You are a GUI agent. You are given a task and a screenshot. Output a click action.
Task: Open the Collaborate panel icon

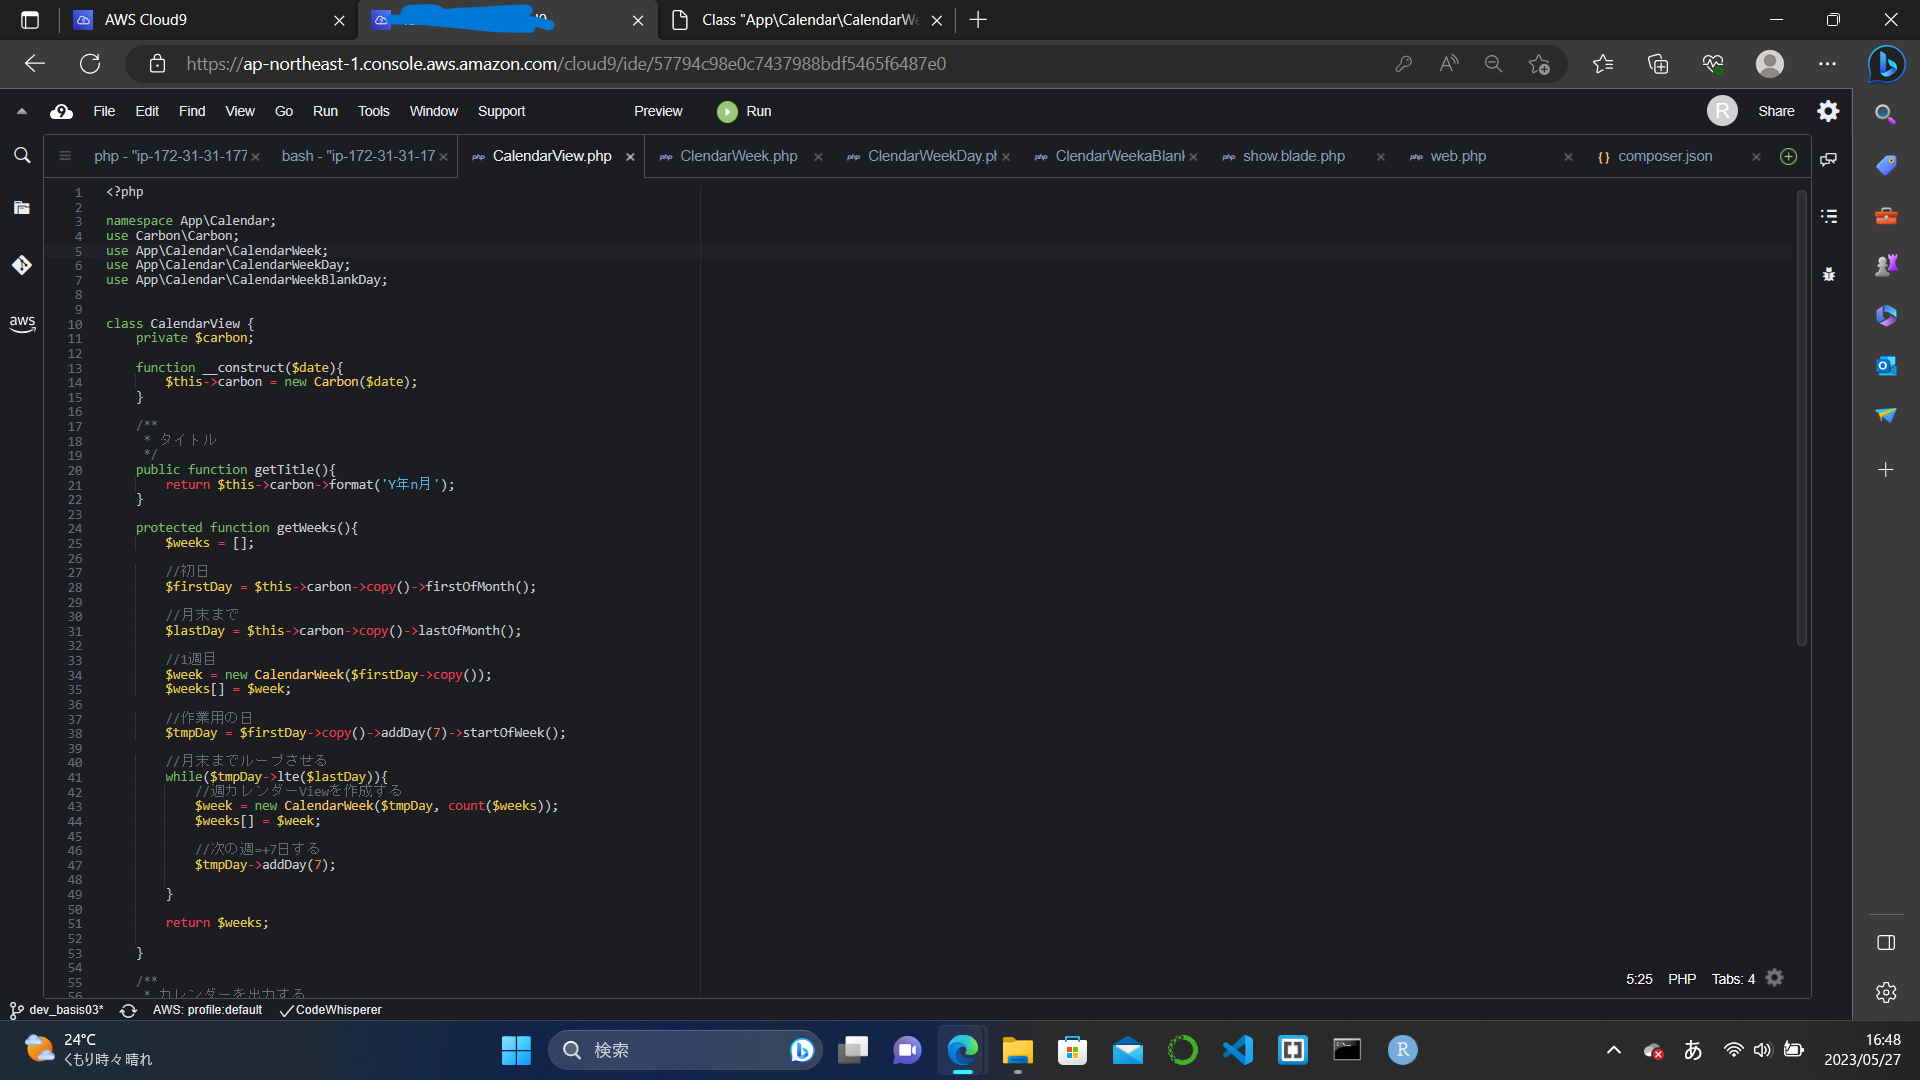tap(1829, 159)
